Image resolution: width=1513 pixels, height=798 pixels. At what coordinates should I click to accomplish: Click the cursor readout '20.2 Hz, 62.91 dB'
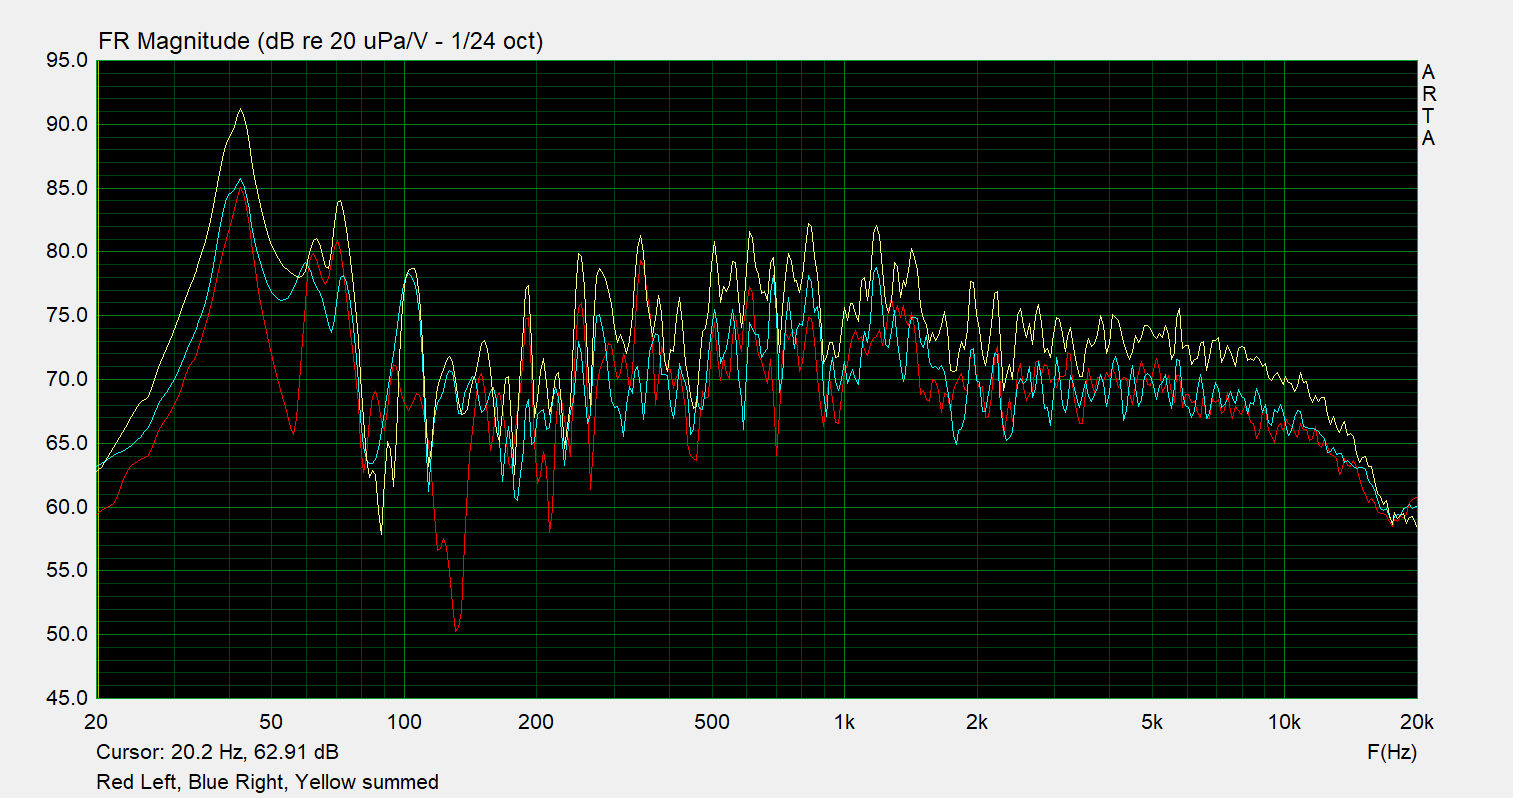tap(254, 751)
